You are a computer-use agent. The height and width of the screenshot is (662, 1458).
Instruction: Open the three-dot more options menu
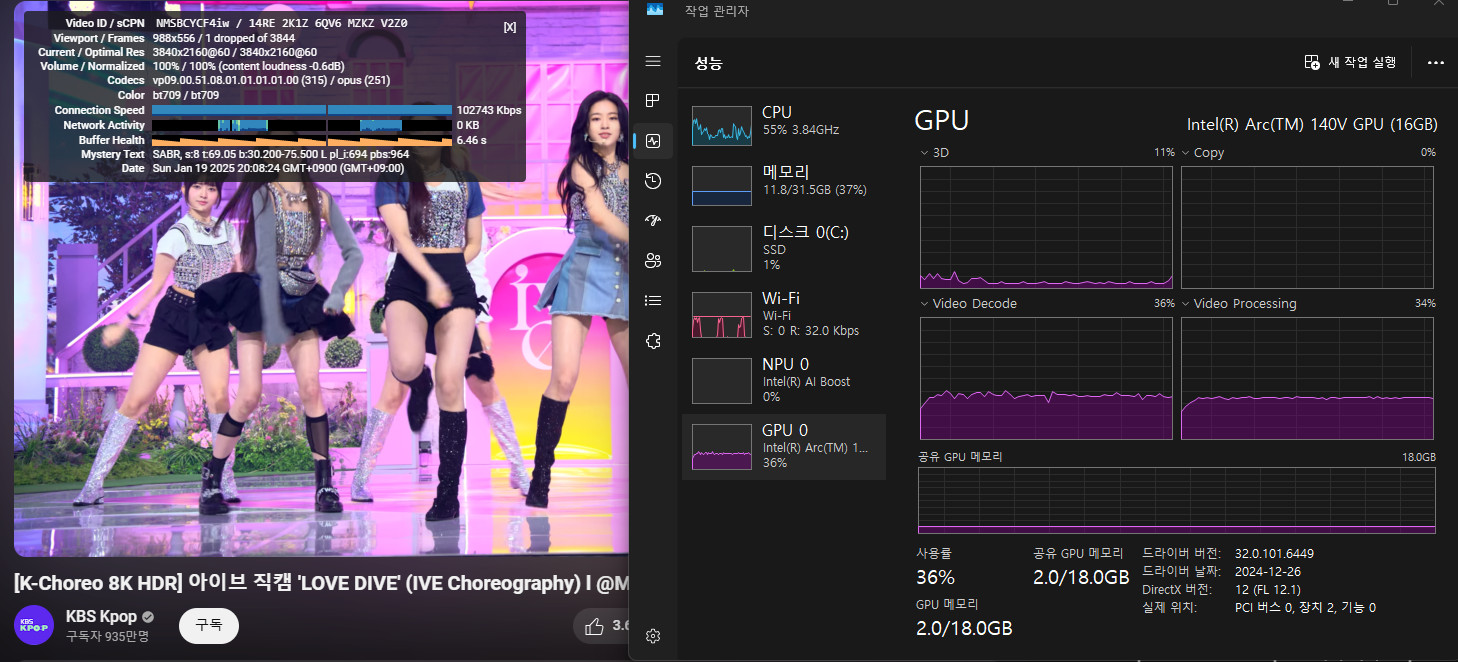pyautogui.click(x=1436, y=62)
